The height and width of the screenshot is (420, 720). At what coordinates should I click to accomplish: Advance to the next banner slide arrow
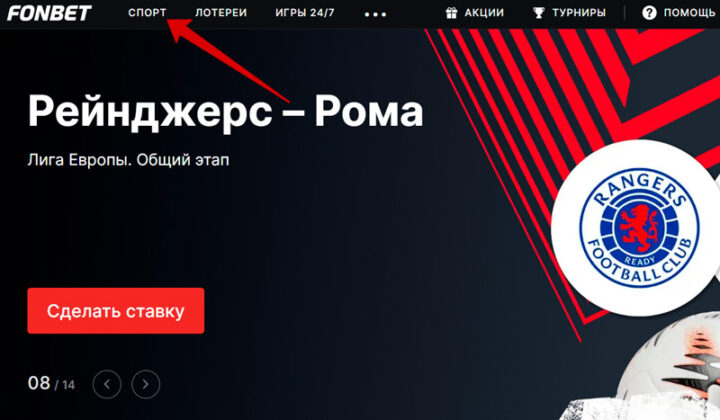coord(146,384)
